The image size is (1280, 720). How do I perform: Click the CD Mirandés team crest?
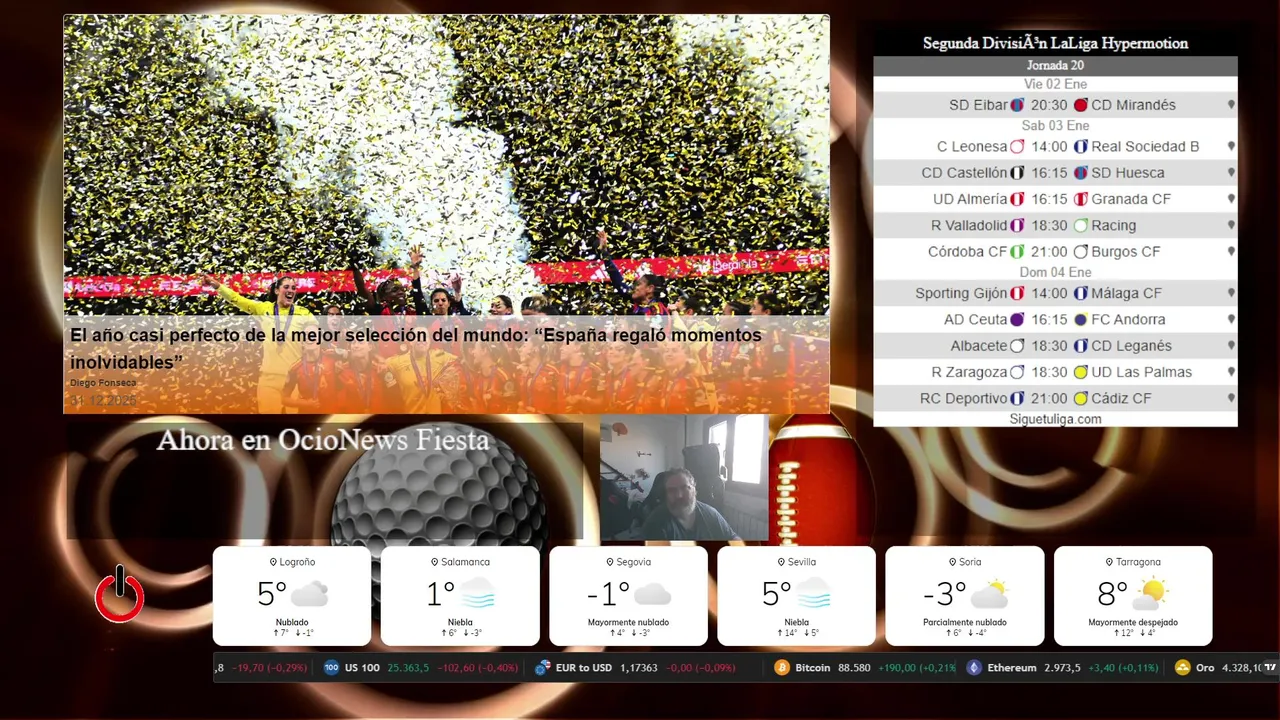1081,105
